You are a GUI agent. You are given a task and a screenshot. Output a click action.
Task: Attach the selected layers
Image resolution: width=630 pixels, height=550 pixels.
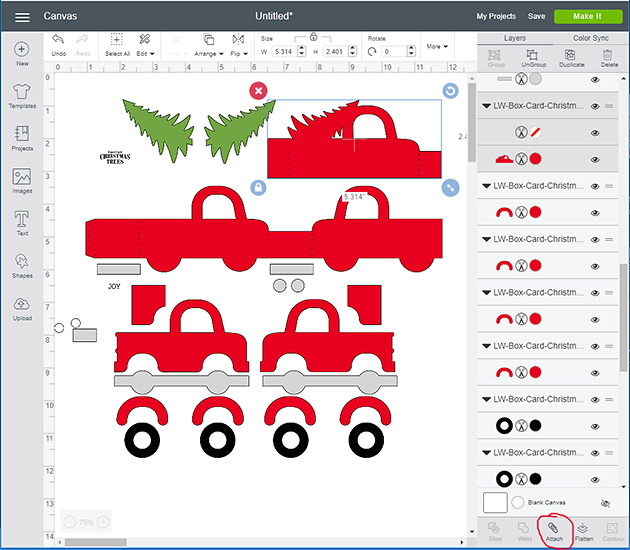[554, 532]
